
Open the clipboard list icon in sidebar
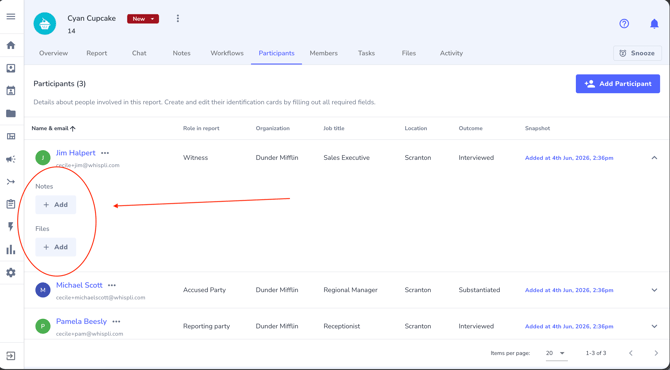[x=11, y=204]
